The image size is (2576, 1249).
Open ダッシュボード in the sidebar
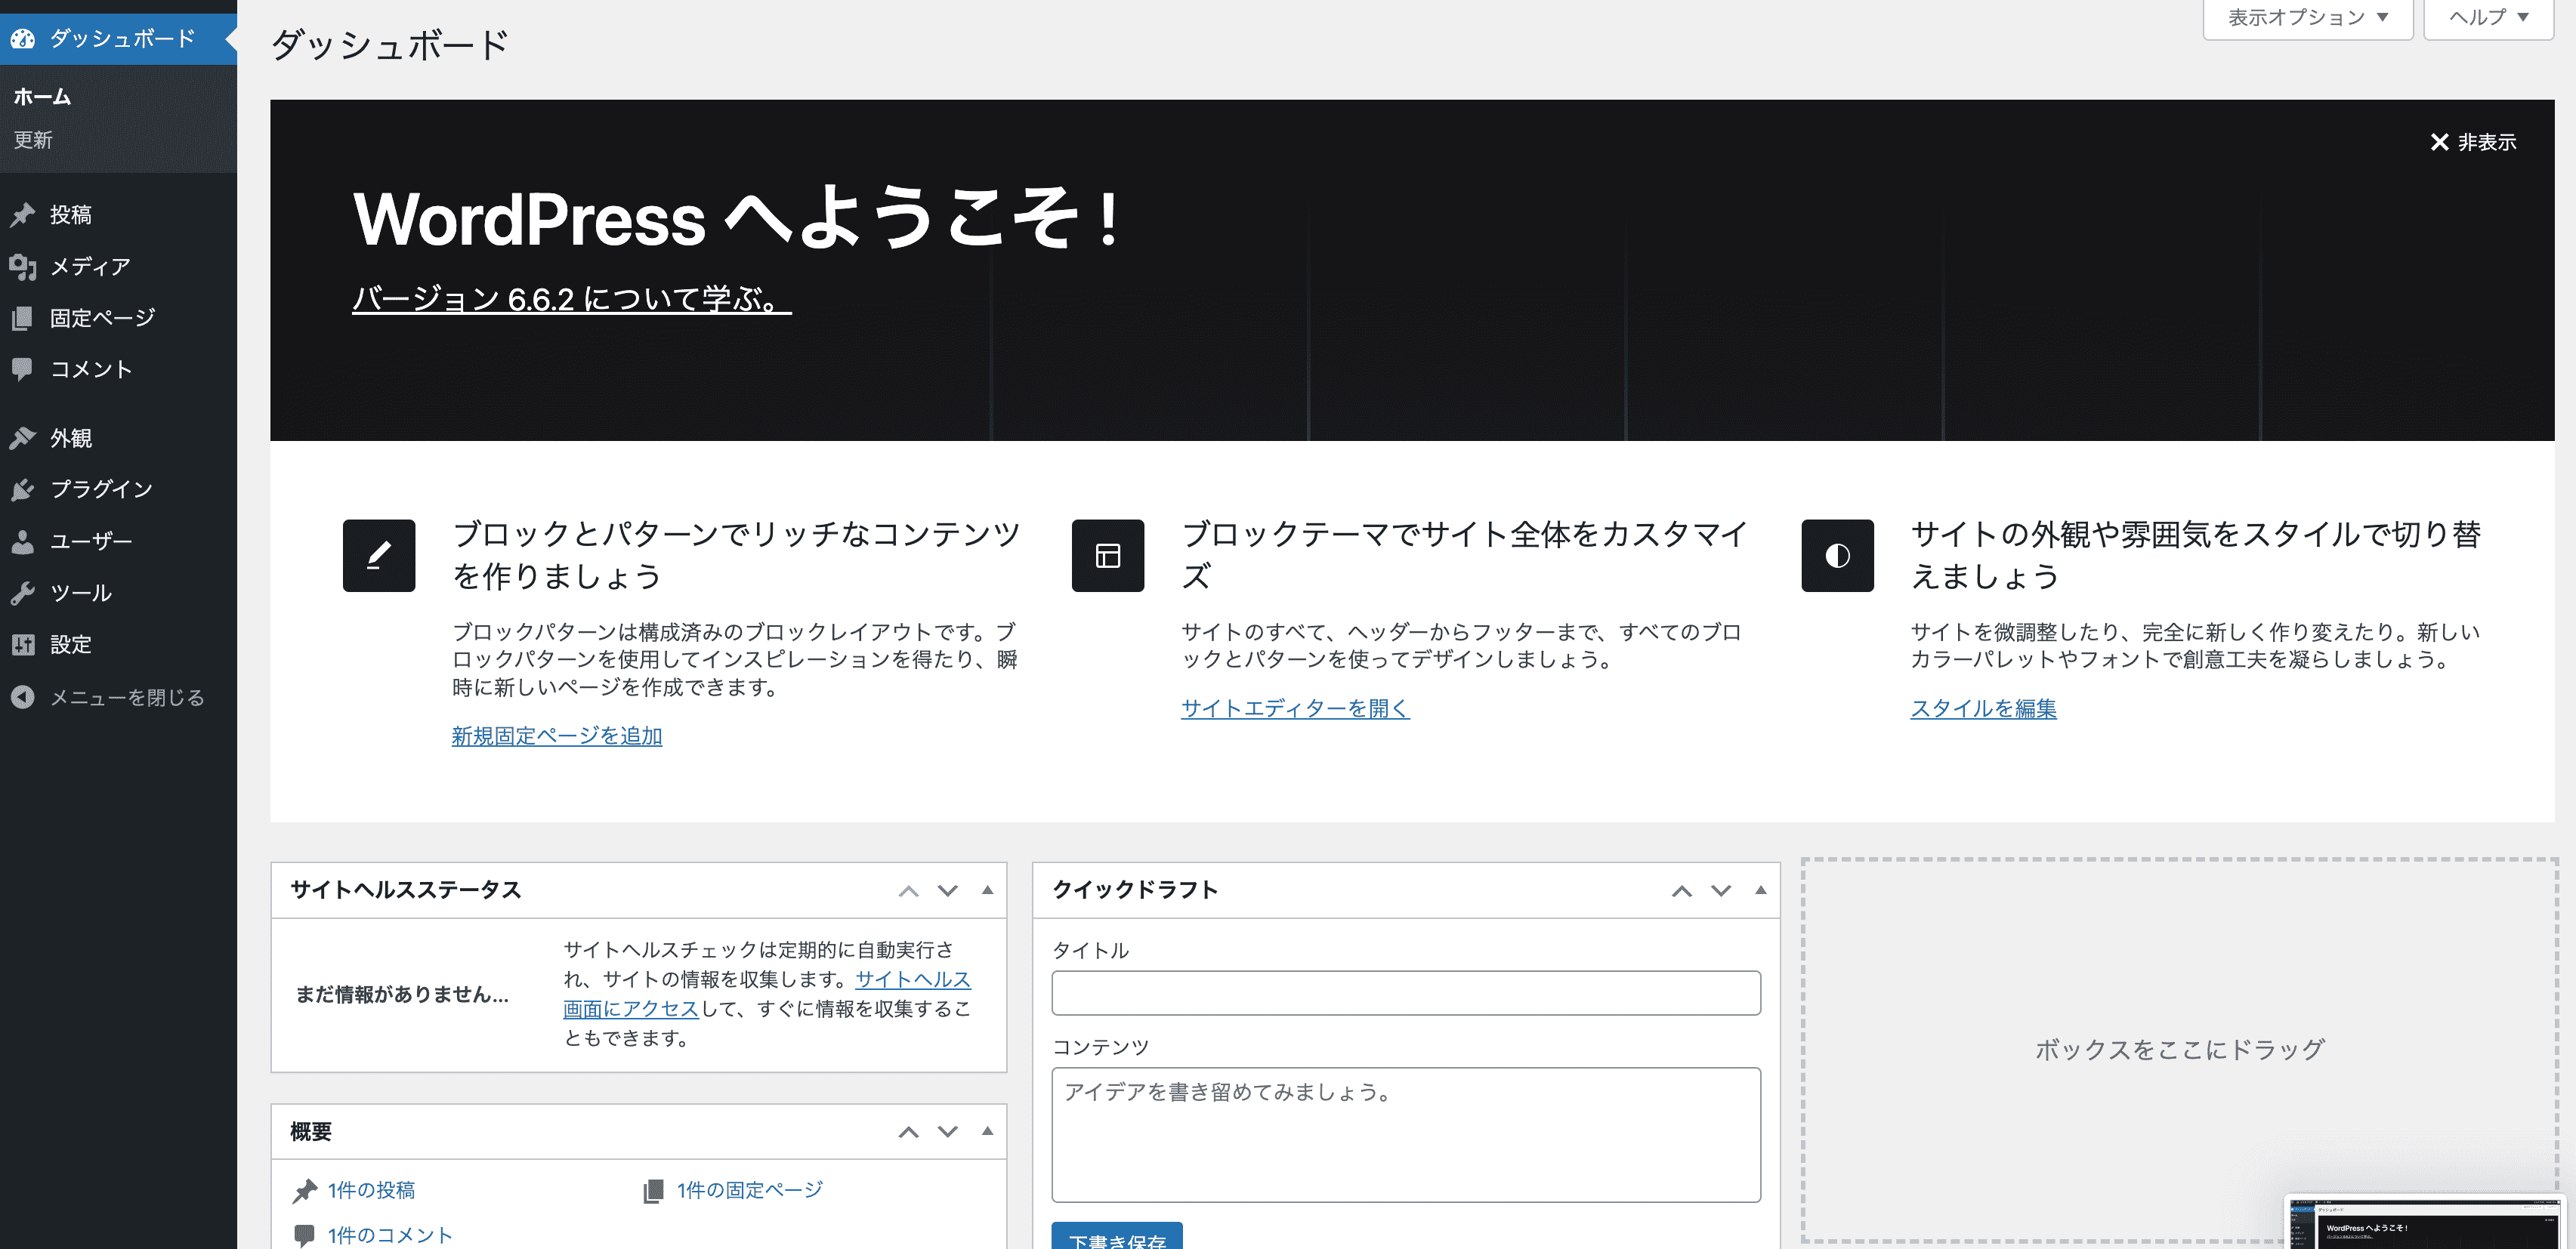(x=118, y=39)
